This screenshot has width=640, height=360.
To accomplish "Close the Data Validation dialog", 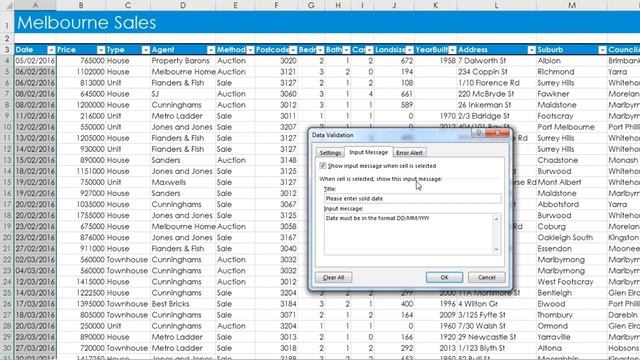I will coord(498,133).
